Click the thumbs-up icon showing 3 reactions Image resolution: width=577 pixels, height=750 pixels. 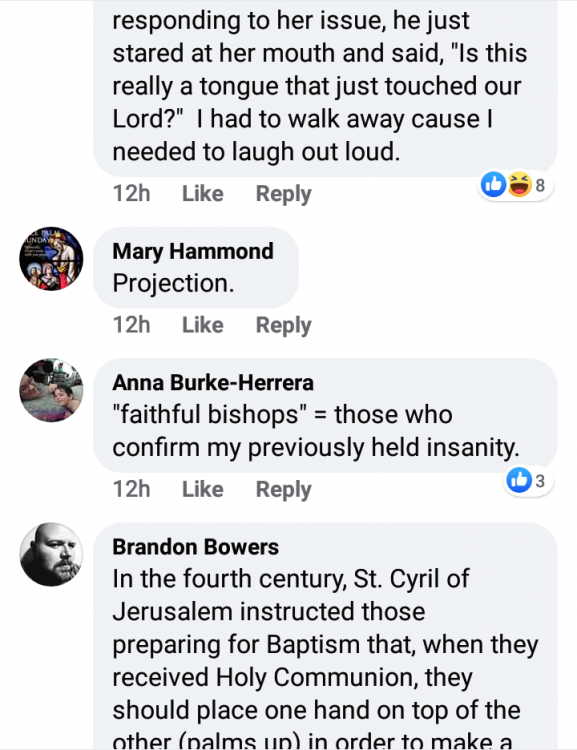[x=519, y=480]
